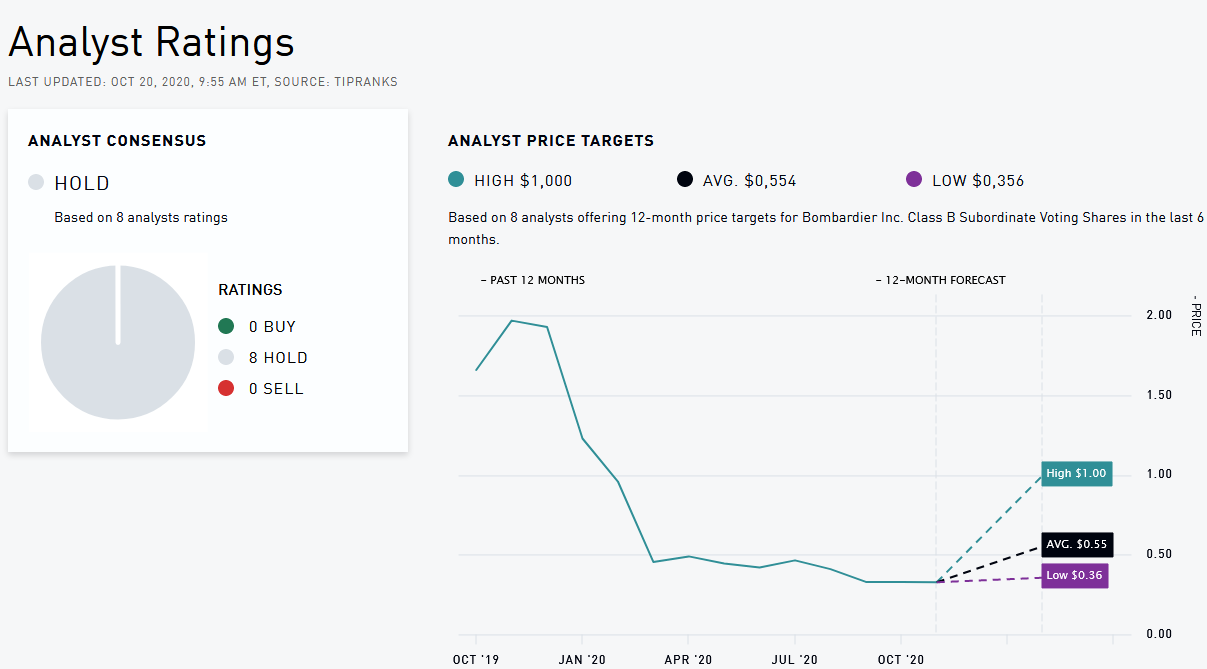Viewport: 1207px width, 669px height.
Task: Click the red SELL rating dot
Action: 226,388
